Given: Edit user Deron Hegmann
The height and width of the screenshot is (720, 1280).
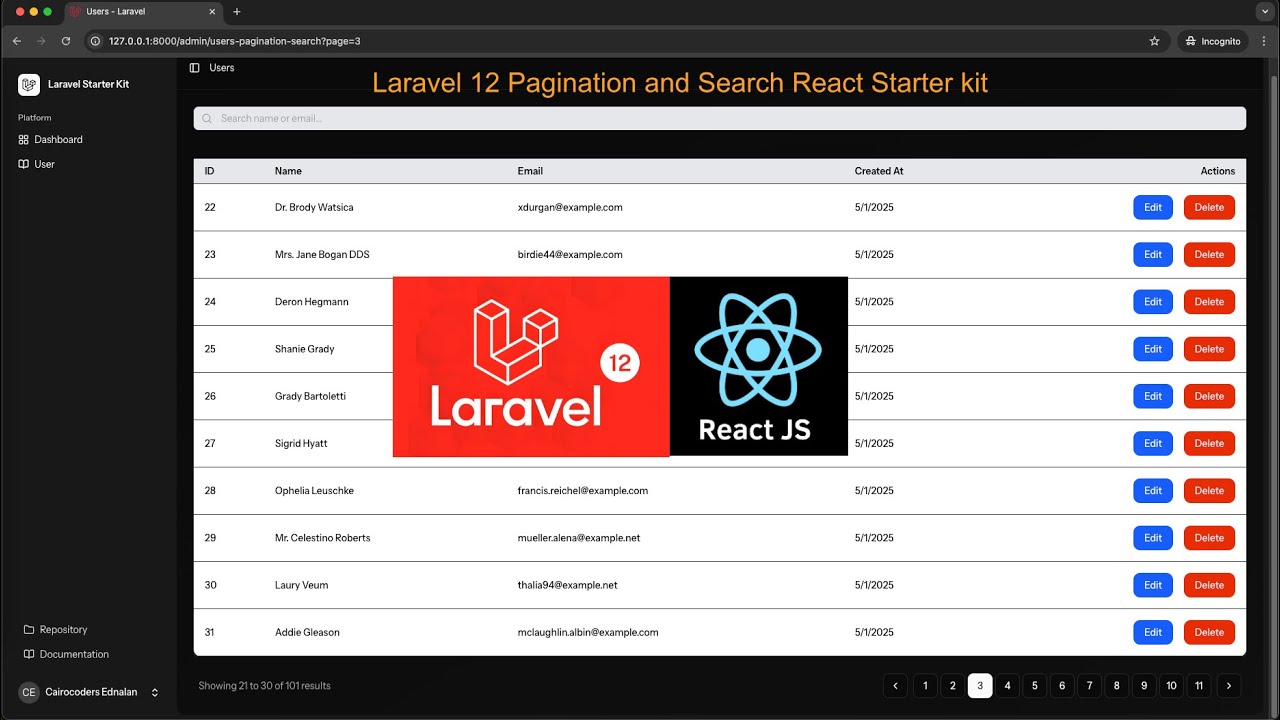Looking at the screenshot, I should pyautogui.click(x=1153, y=302).
